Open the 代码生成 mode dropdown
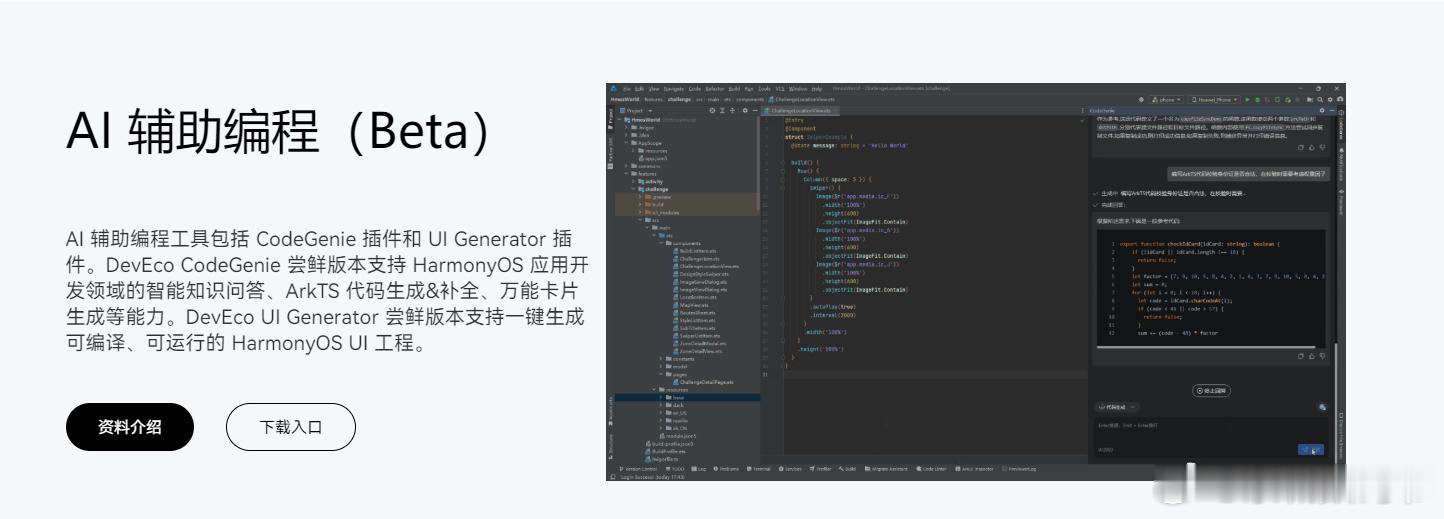Viewport: 1444px width, 519px height. [x=1116, y=407]
